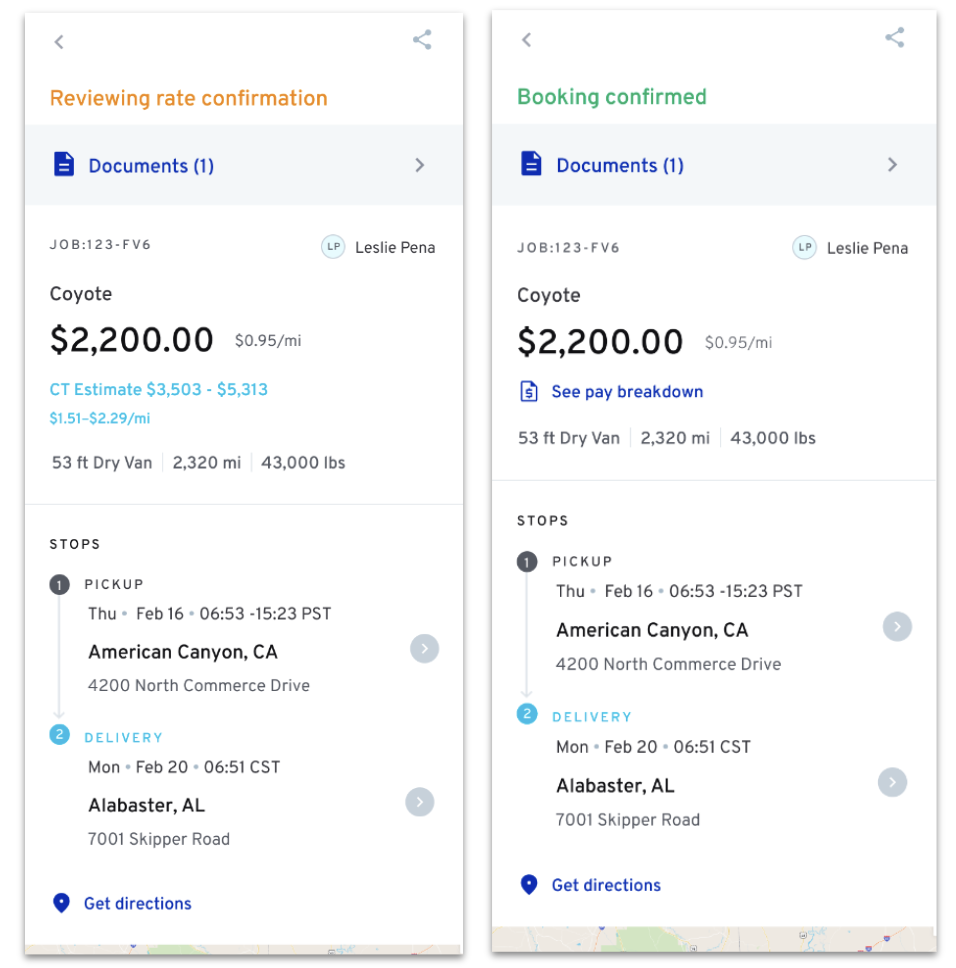Open American Canyon pickup details arrow, left panel
Image resolution: width=956 pixels, height=968 pixels.
(x=424, y=648)
